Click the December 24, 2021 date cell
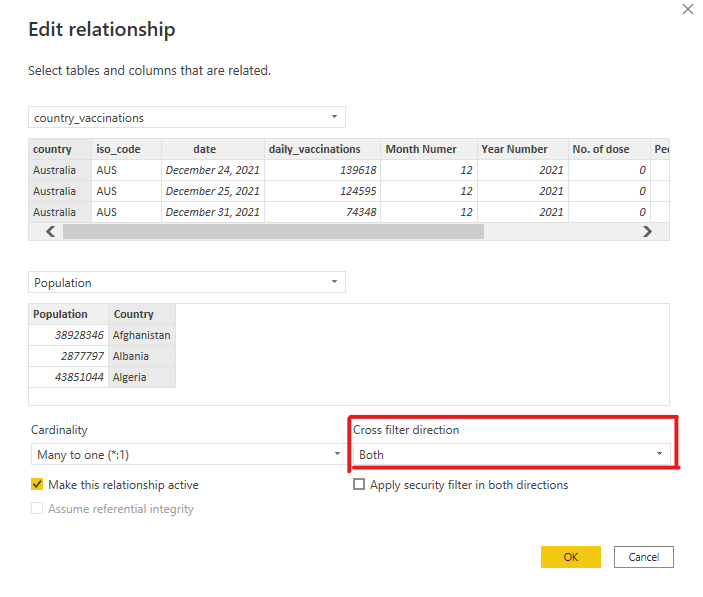The image size is (703, 597). [x=213, y=170]
